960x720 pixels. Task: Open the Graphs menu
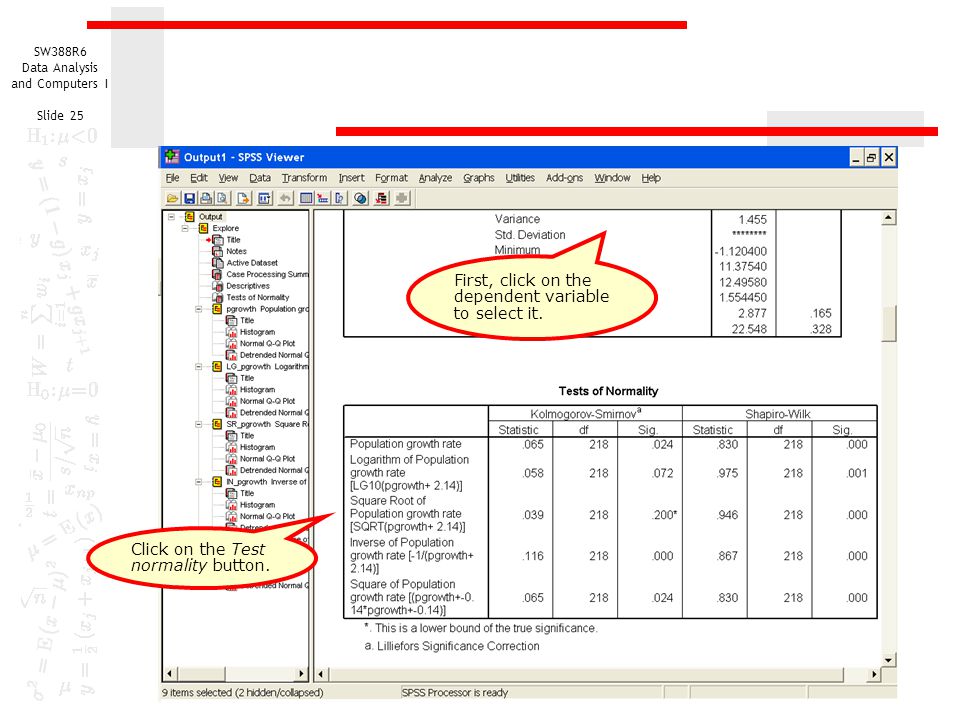478,178
